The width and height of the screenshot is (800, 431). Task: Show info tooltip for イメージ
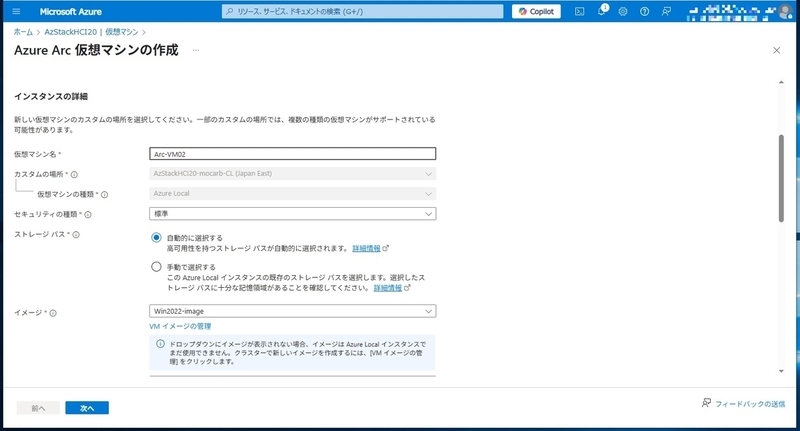coord(53,313)
